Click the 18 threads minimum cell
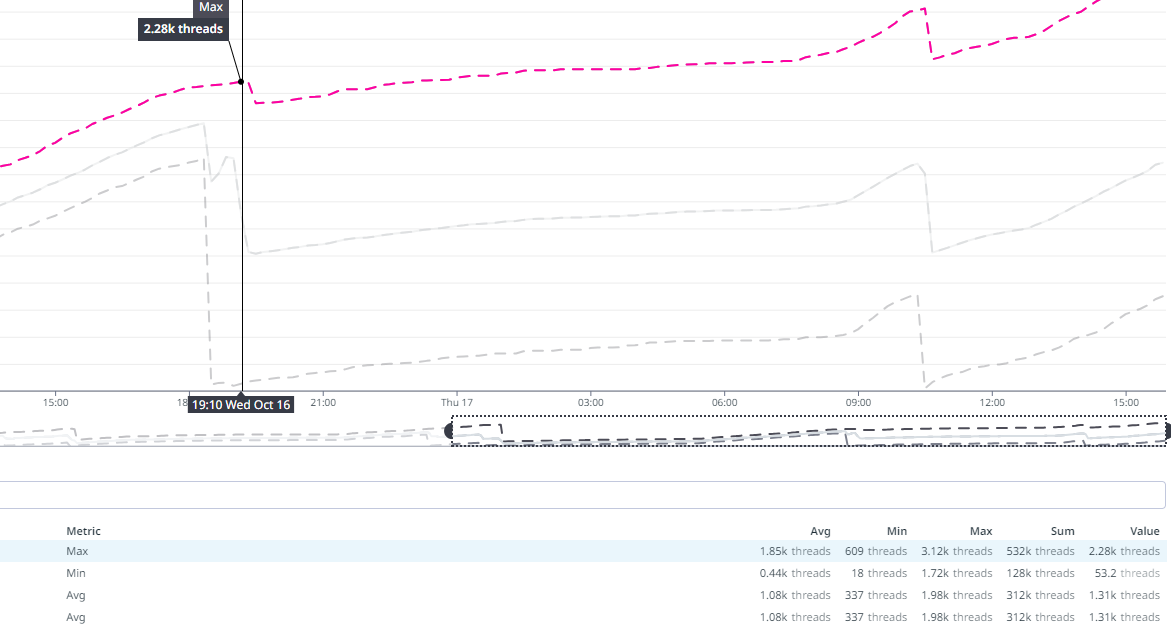1171x641 pixels. tap(879, 573)
